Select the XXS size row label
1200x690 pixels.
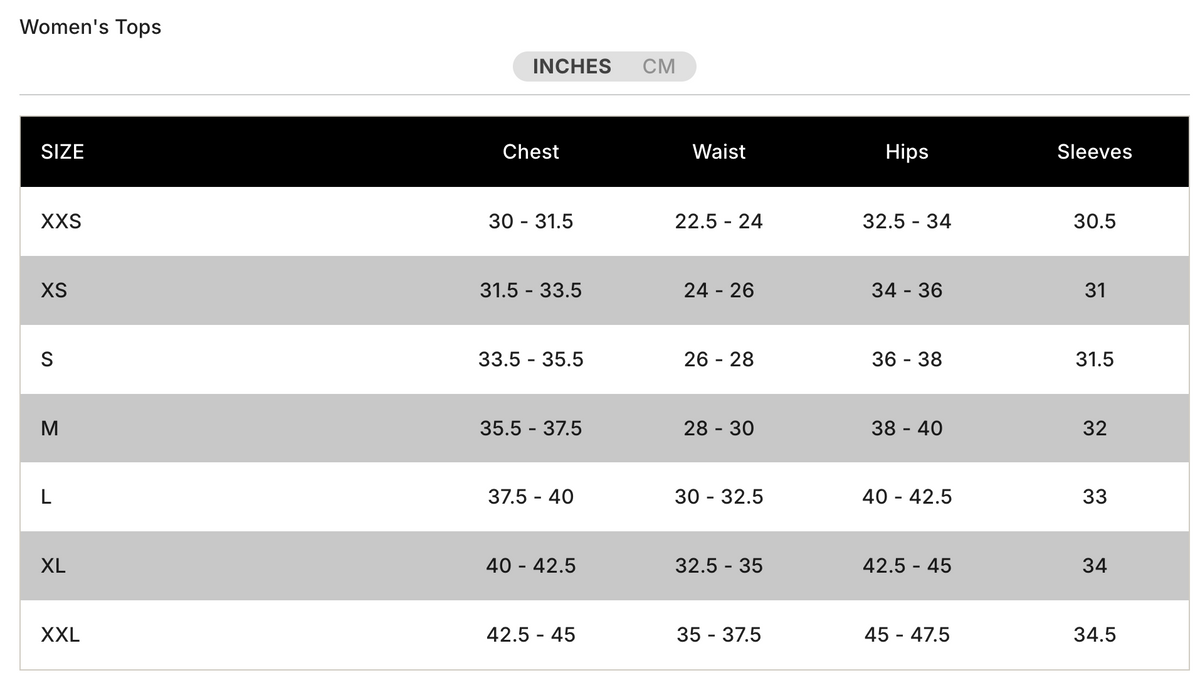point(61,221)
